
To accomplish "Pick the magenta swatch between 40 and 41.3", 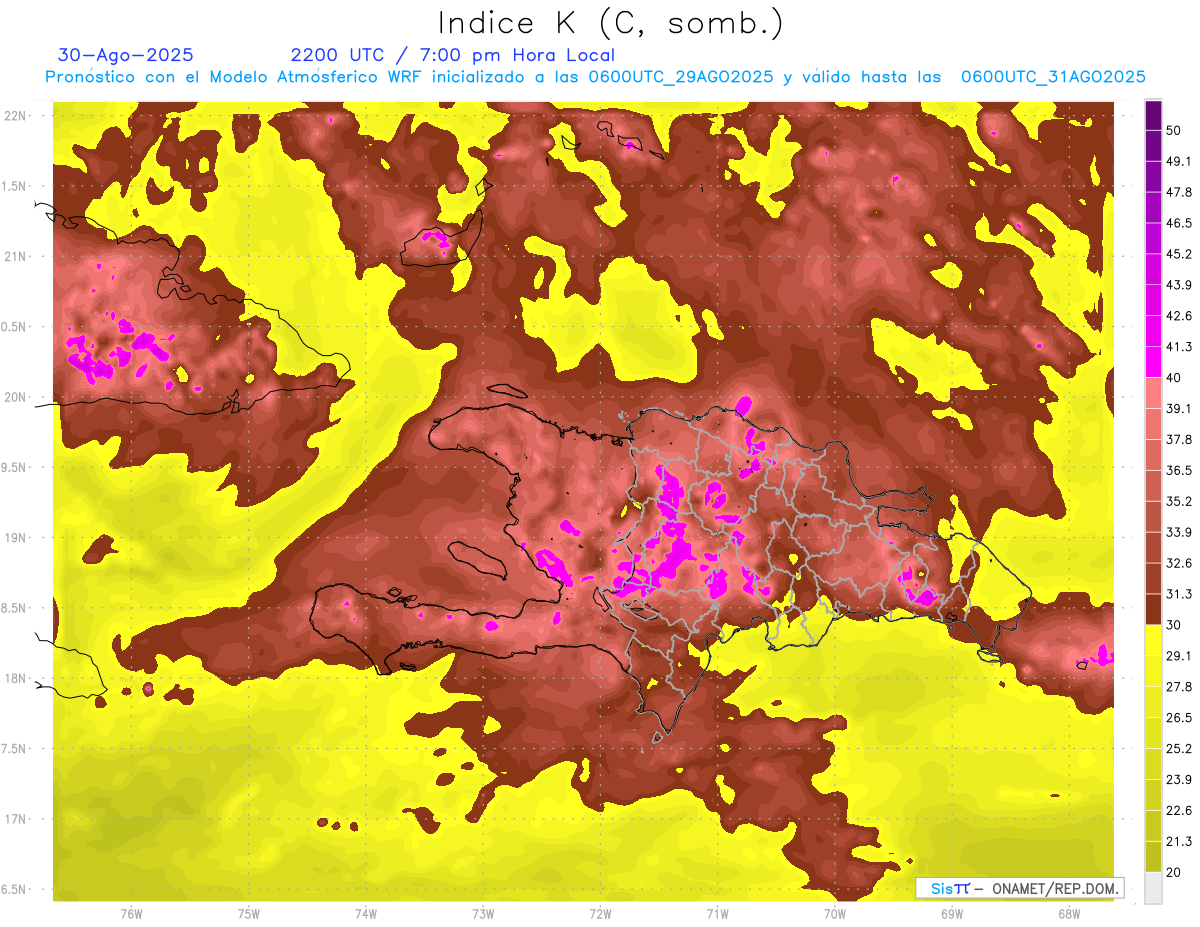I will pos(1153,362).
